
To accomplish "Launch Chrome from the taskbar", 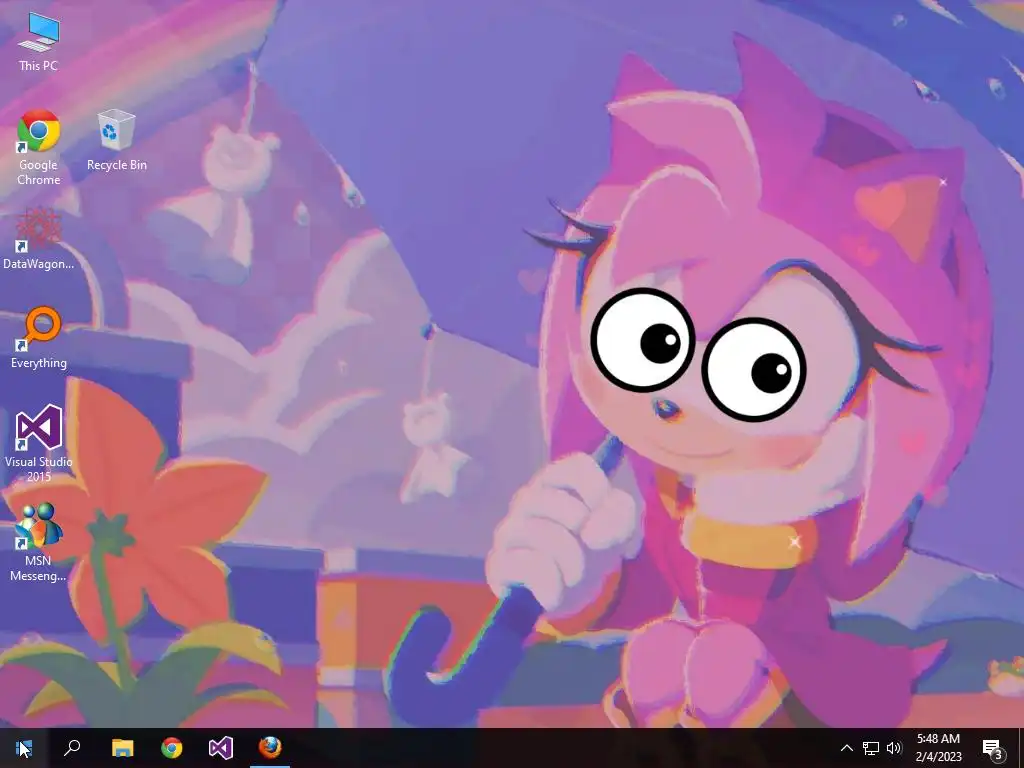I will click(x=172, y=748).
